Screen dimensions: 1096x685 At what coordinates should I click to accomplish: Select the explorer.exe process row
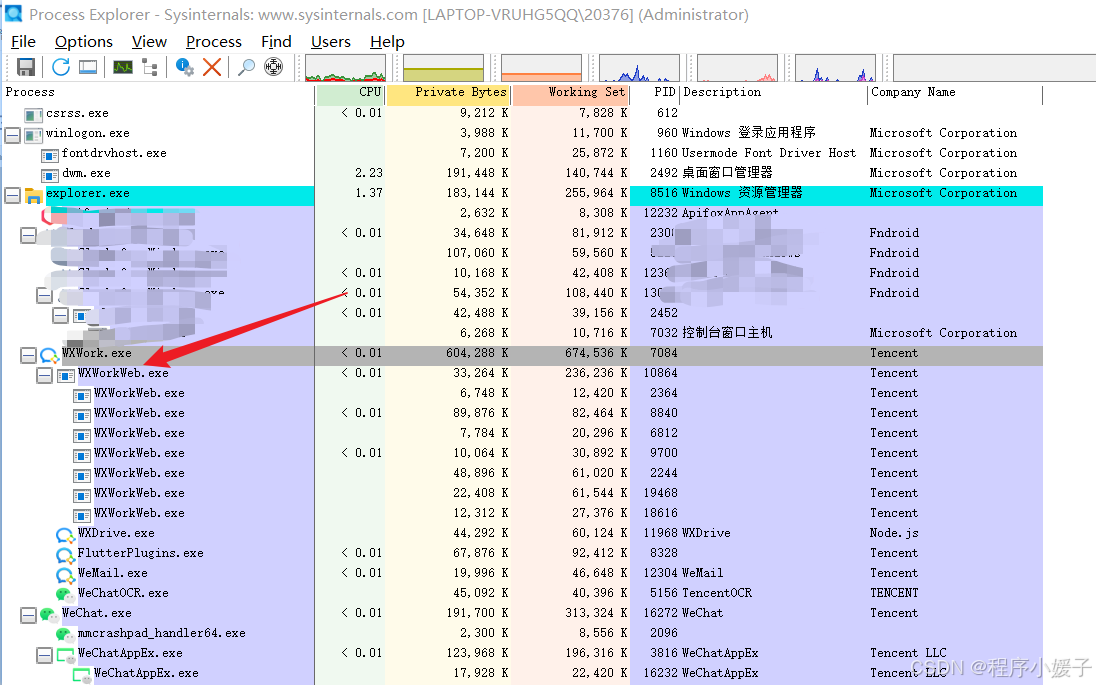(x=523, y=195)
